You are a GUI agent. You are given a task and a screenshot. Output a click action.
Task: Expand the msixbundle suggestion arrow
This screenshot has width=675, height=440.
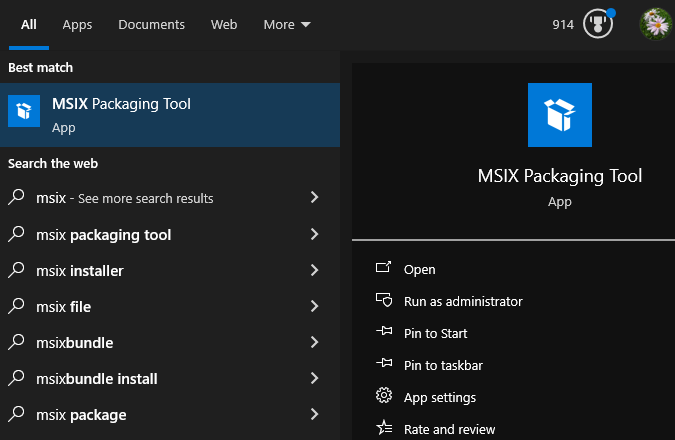(x=314, y=342)
